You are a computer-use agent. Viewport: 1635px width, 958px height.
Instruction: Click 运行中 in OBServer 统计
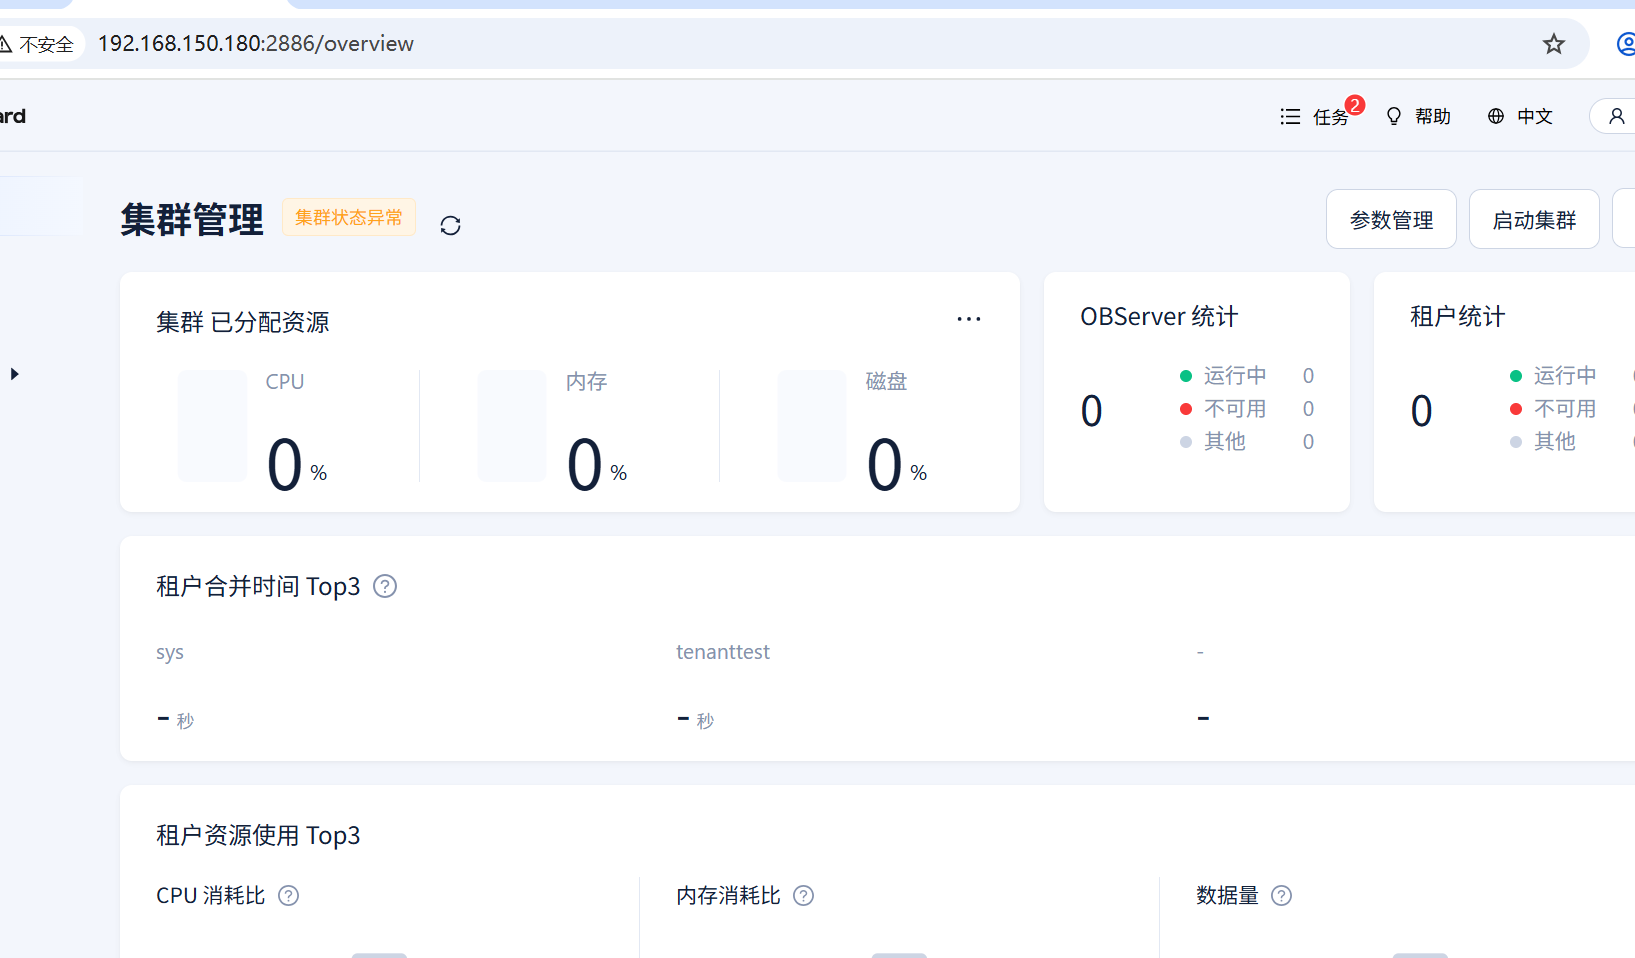click(1235, 375)
